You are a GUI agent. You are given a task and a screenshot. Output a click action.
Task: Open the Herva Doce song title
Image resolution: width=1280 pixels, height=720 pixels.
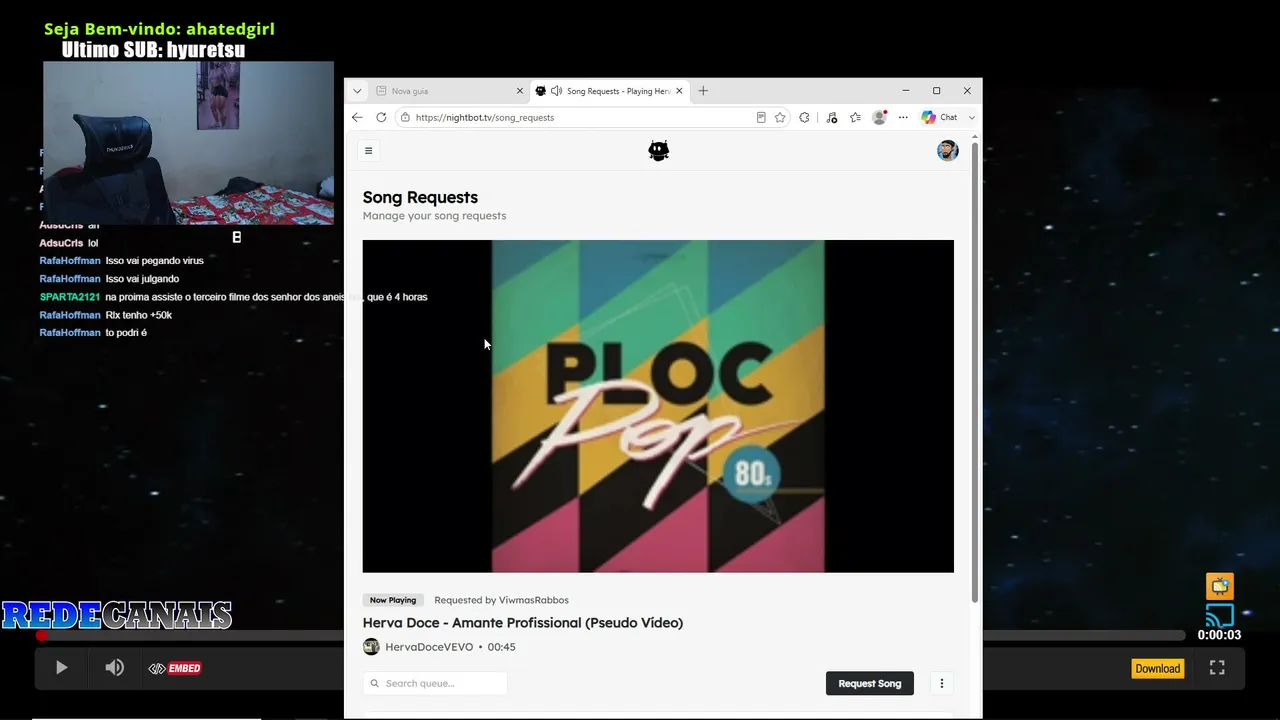pos(523,623)
